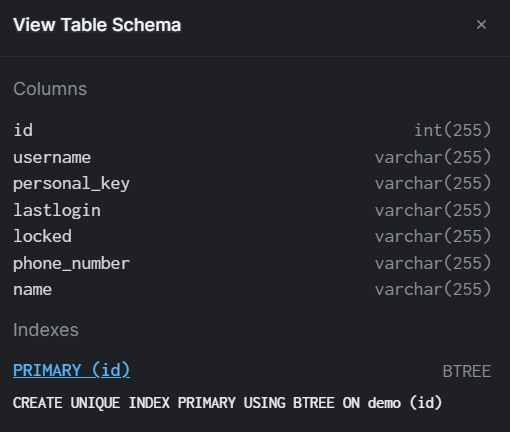Select the id column name
The height and width of the screenshot is (432, 510).
[x=23, y=130]
